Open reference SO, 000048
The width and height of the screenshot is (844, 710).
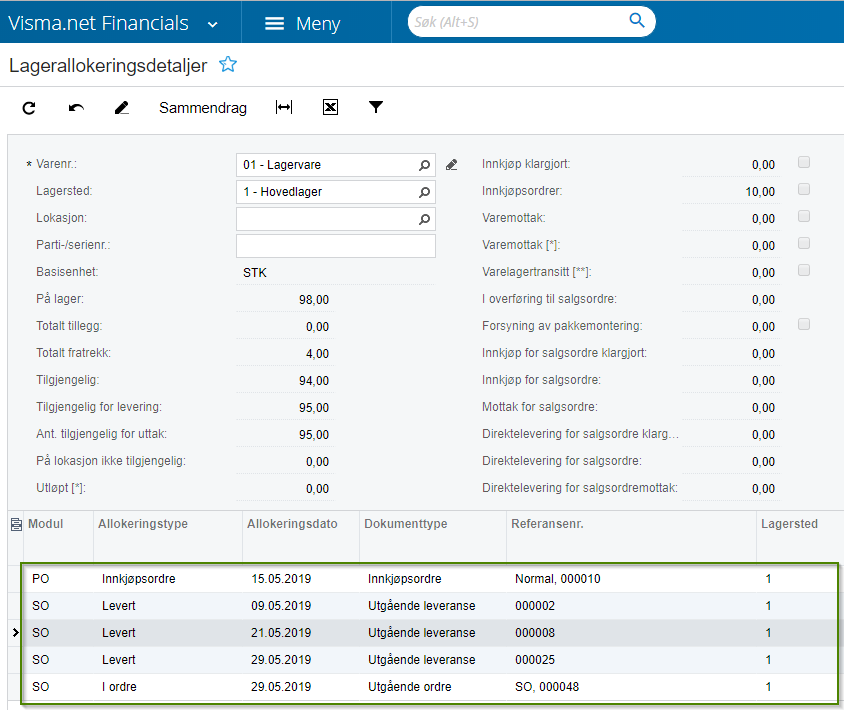547,687
